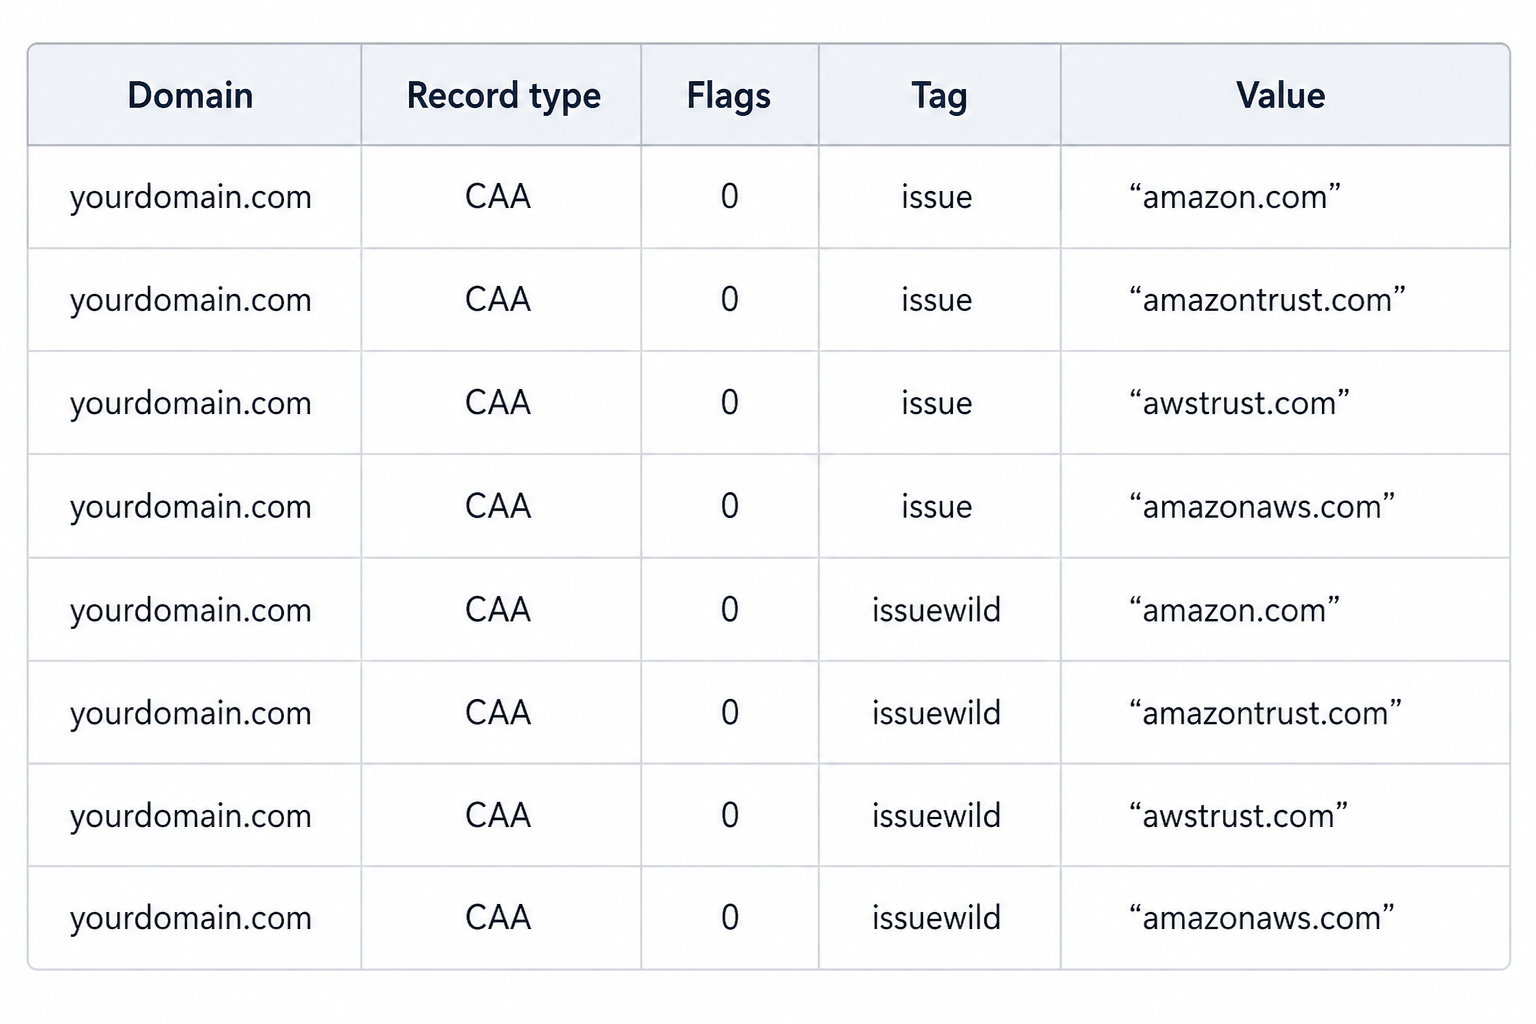Image resolution: width=1536 pixels, height=1024 pixels.
Task: Click the issuewild row's "amazontrust.com" value
Action: (1265, 713)
